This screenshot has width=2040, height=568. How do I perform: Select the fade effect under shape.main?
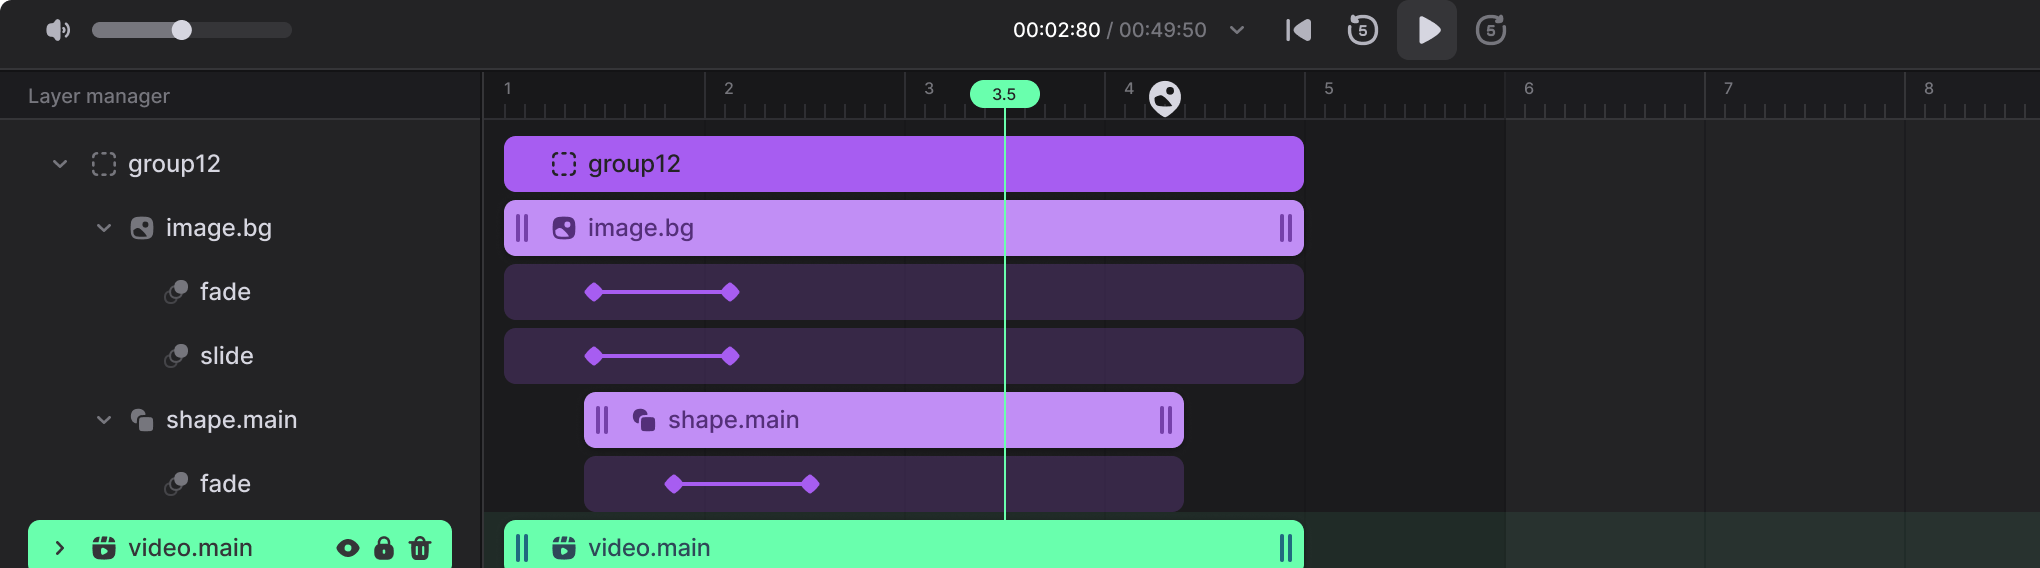tap(225, 484)
